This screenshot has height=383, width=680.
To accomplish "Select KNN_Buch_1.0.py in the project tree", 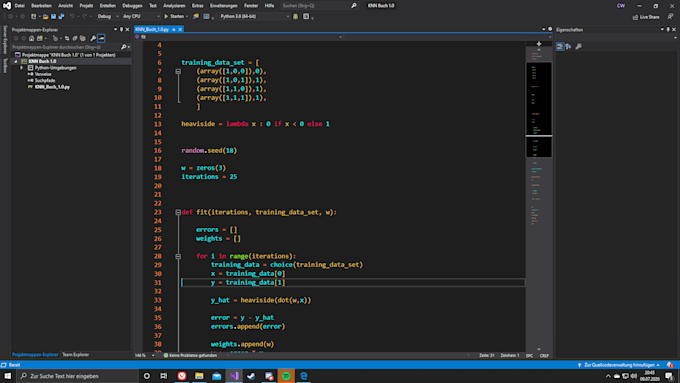I will pyautogui.click(x=52, y=87).
